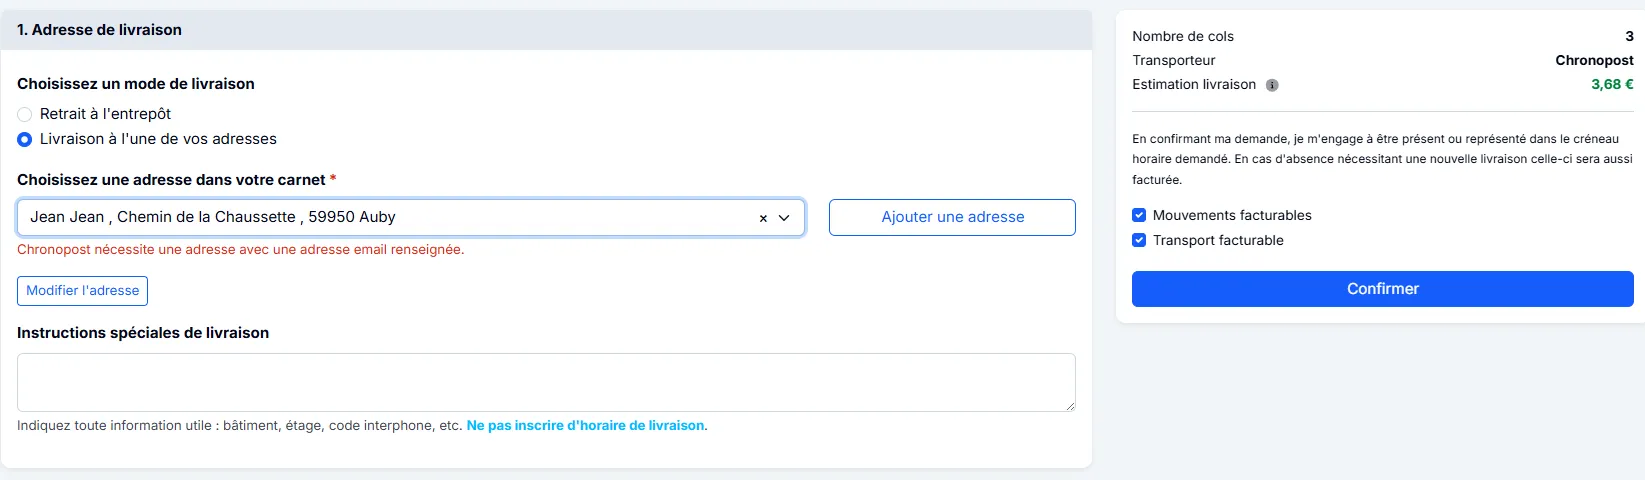Screen dimensions: 1645x480
Task: Clear the selected address with the x icon
Action: (763, 218)
